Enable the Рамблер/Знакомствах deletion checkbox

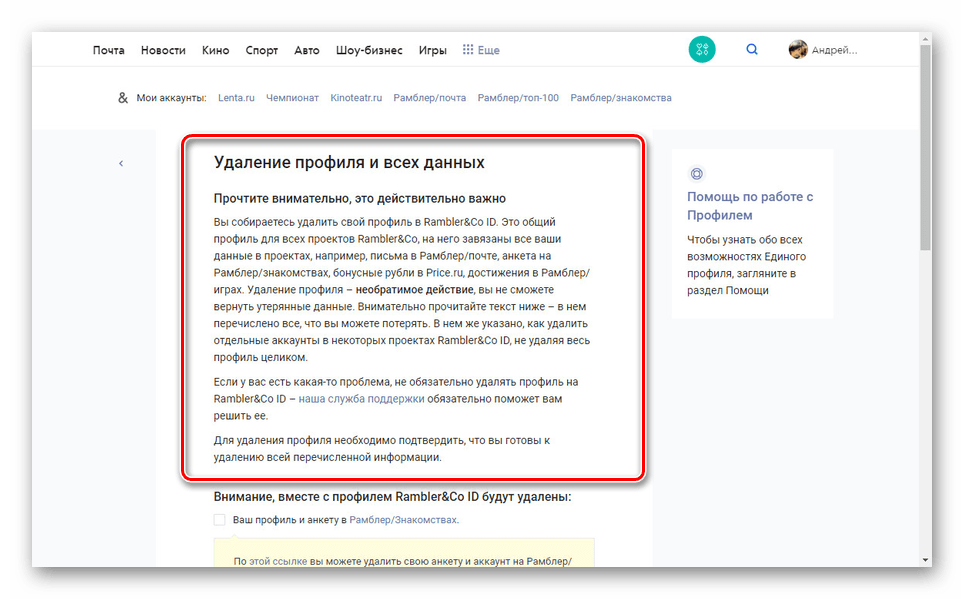217,520
